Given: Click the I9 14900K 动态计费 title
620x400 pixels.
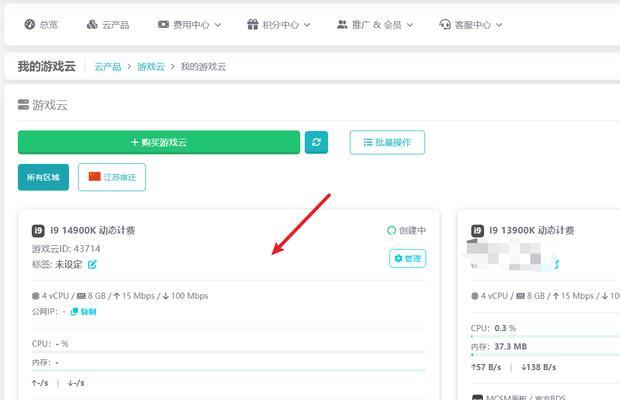Looking at the screenshot, I should click(x=93, y=230).
